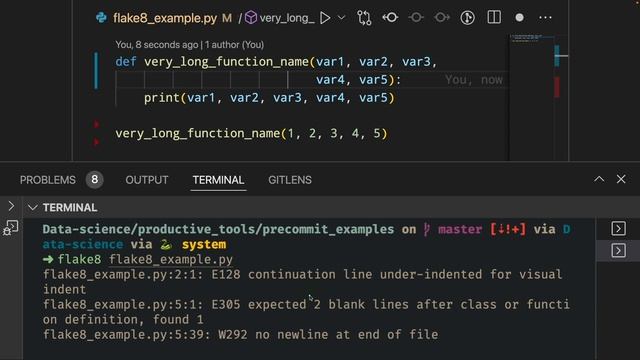Click the middle commit navigation icon

click(x=416, y=18)
